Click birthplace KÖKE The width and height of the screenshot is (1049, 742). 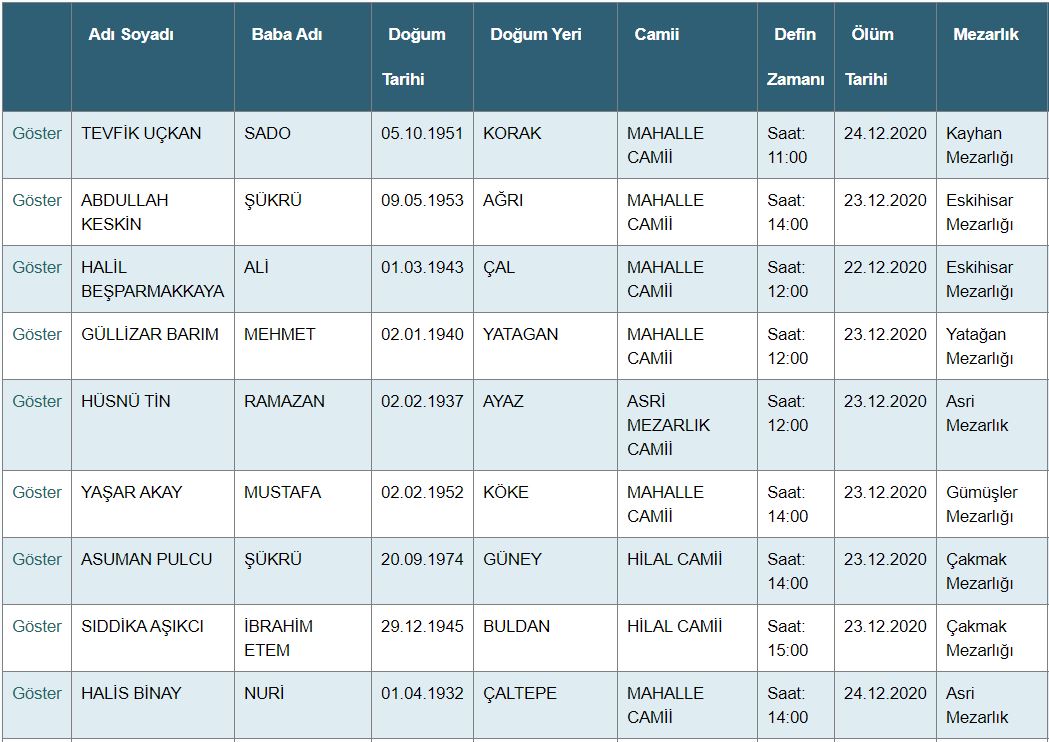[x=506, y=492]
